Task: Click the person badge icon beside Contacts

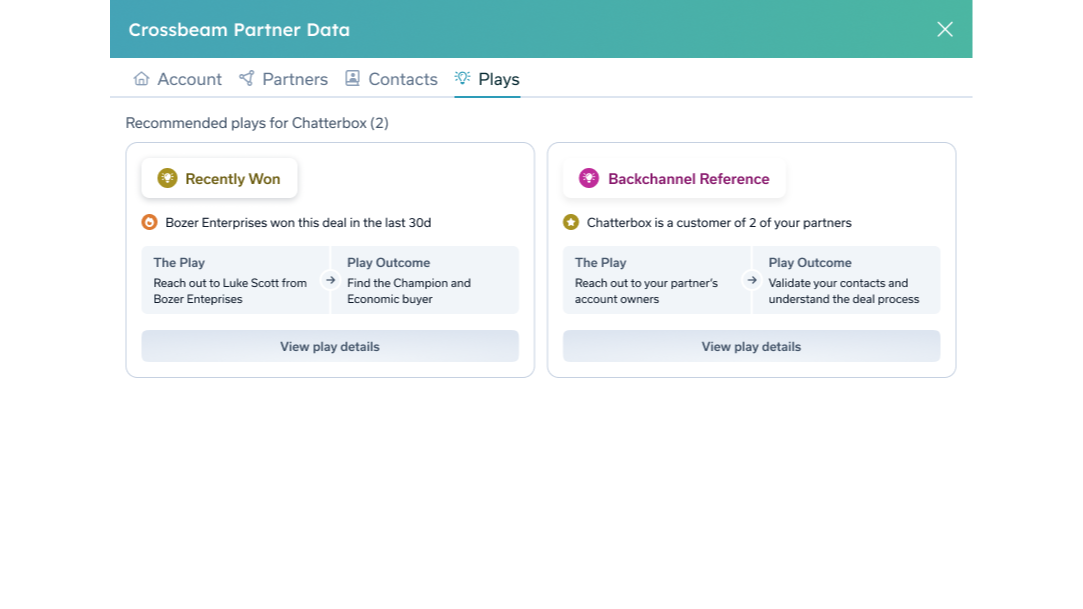Action: coord(352,79)
